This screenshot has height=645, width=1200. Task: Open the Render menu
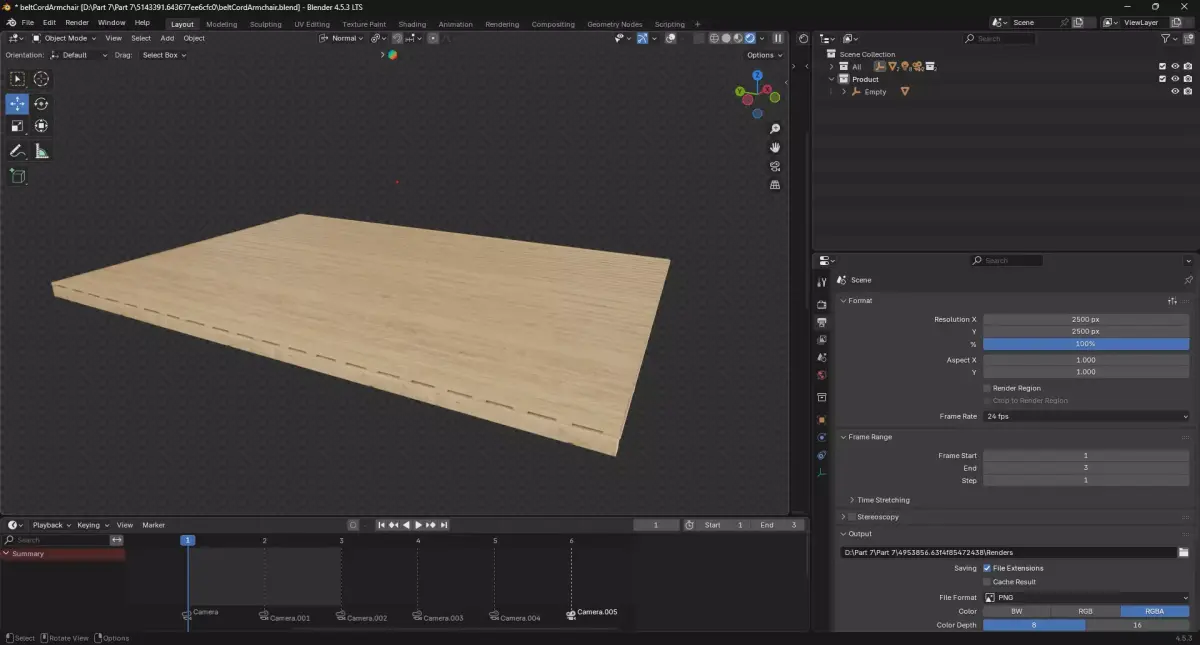(x=77, y=22)
